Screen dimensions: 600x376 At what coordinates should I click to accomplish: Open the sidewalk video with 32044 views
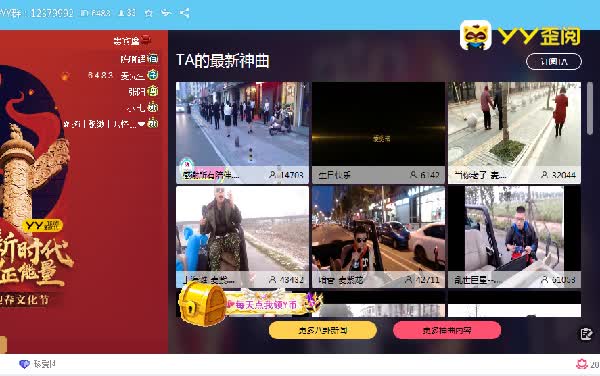coord(514,133)
